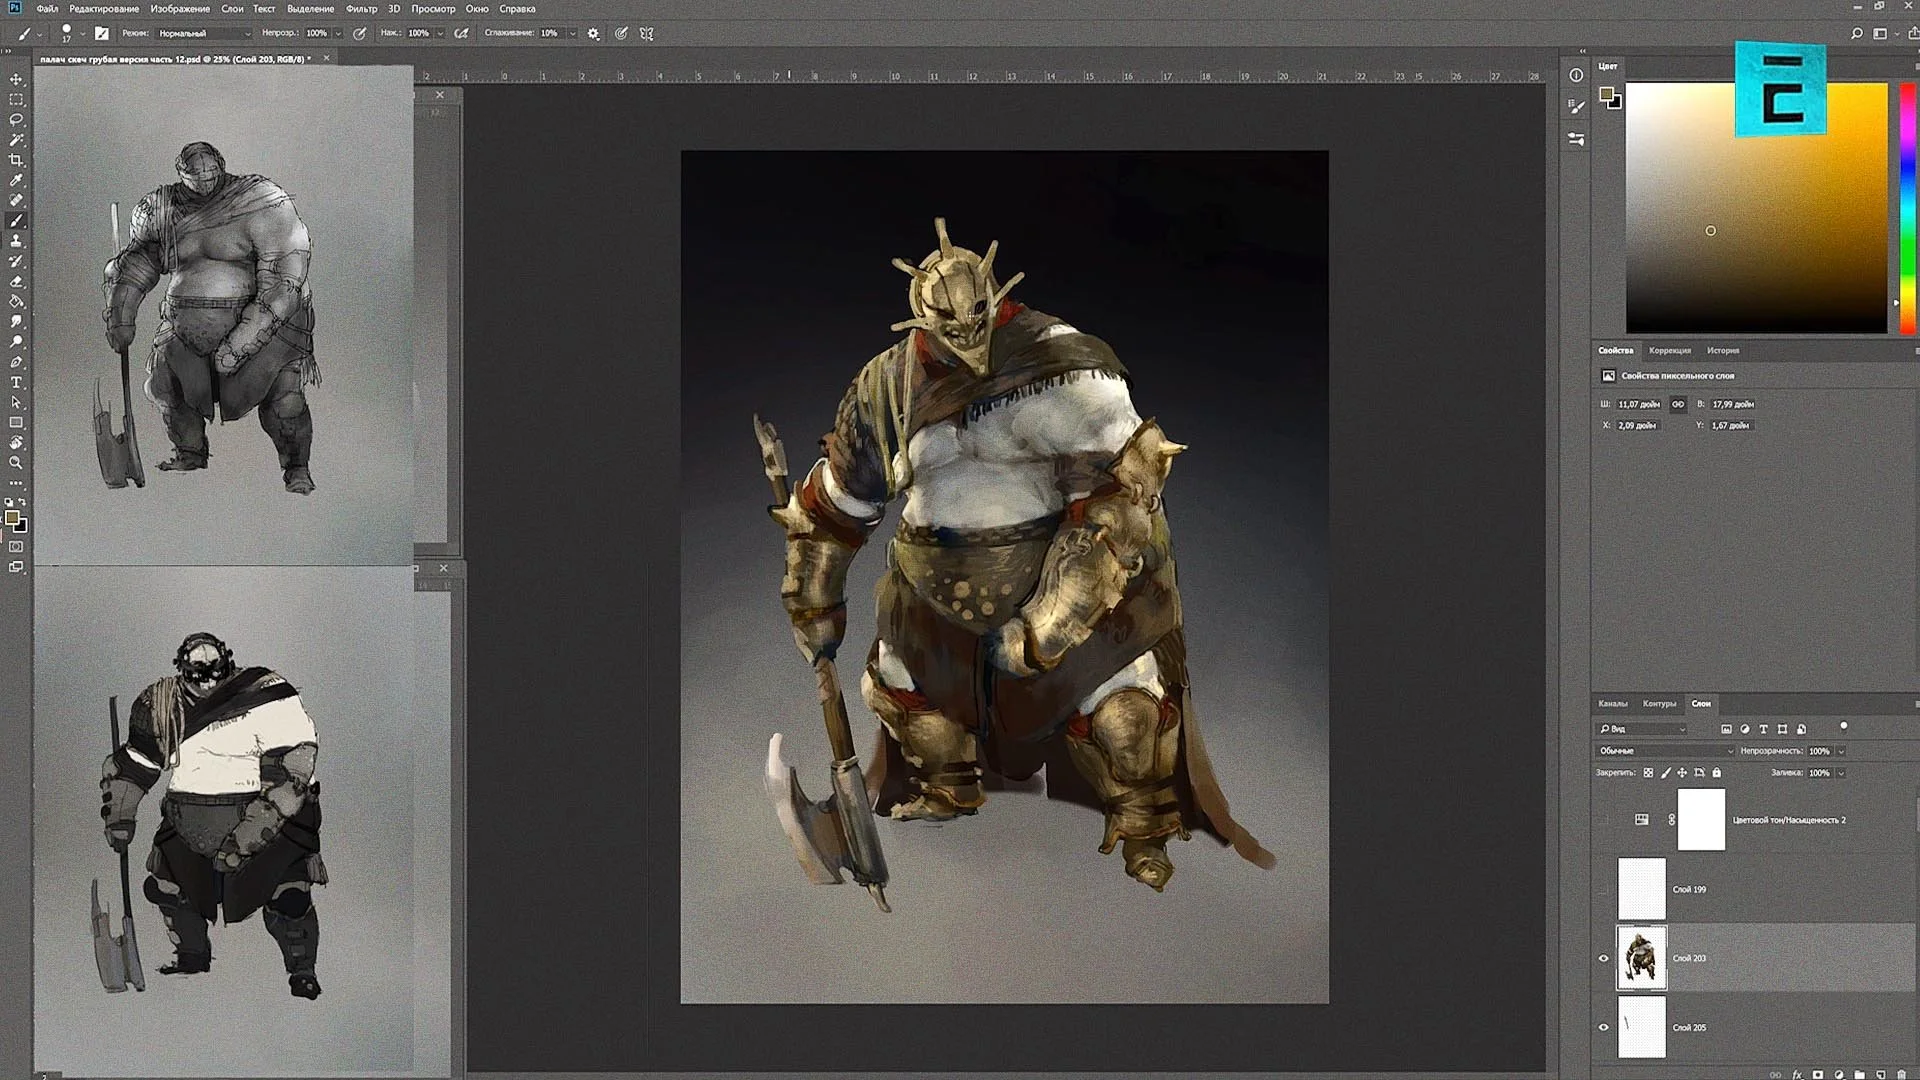Click the foreground color swatch in toolbar

pos(12,518)
